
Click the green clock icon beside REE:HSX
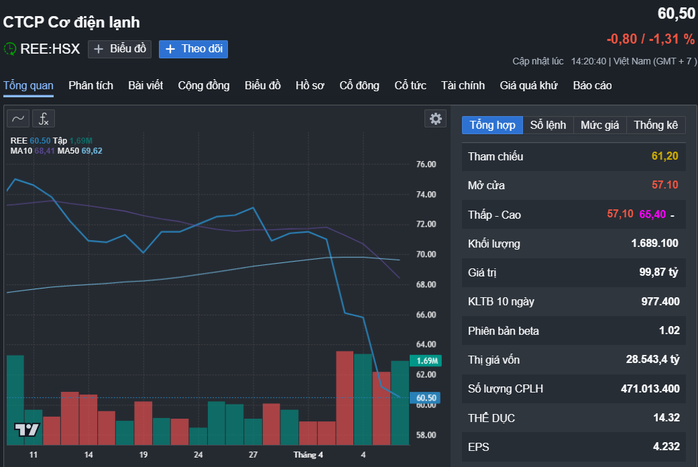(x=10, y=49)
